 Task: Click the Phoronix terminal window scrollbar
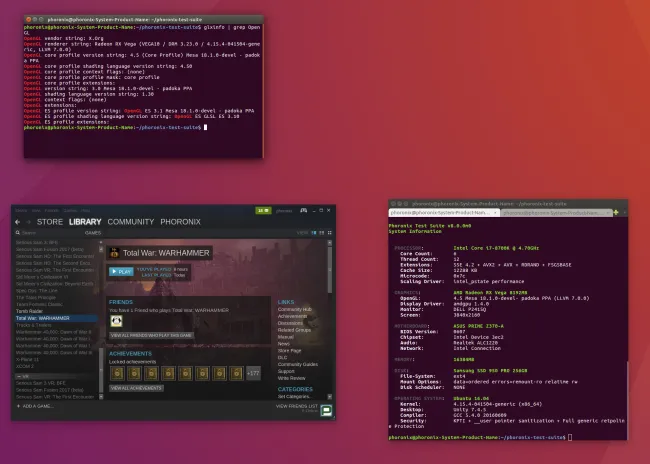pyautogui.click(x=628, y=400)
